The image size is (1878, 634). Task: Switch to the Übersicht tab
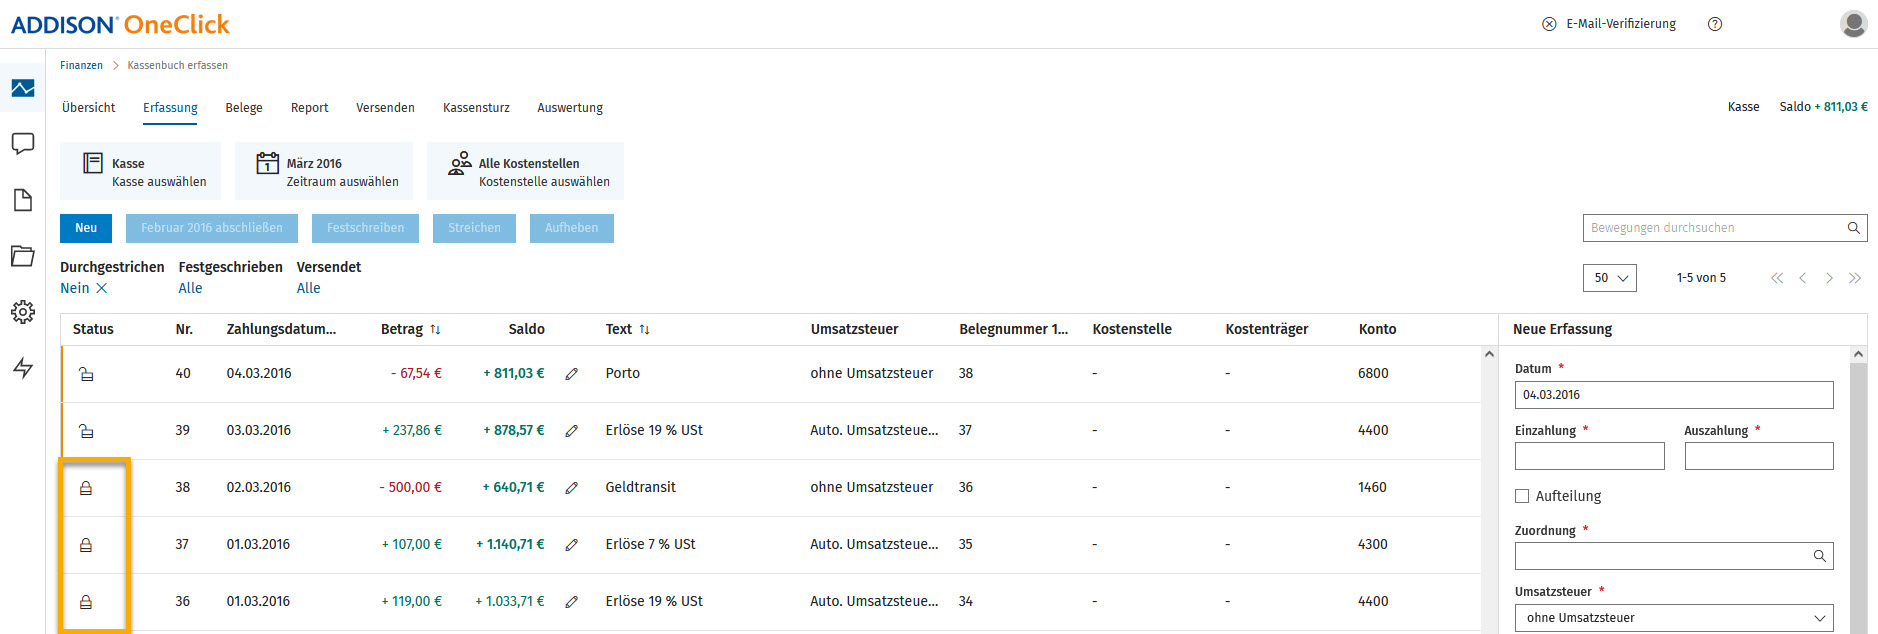click(88, 108)
